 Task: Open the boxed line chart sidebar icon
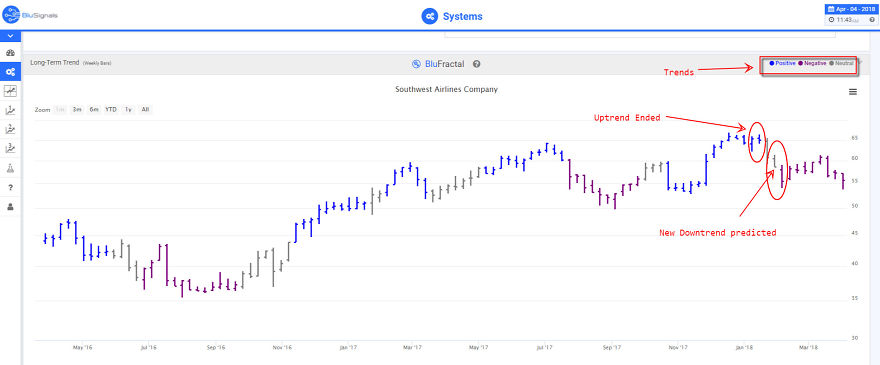click(x=10, y=90)
